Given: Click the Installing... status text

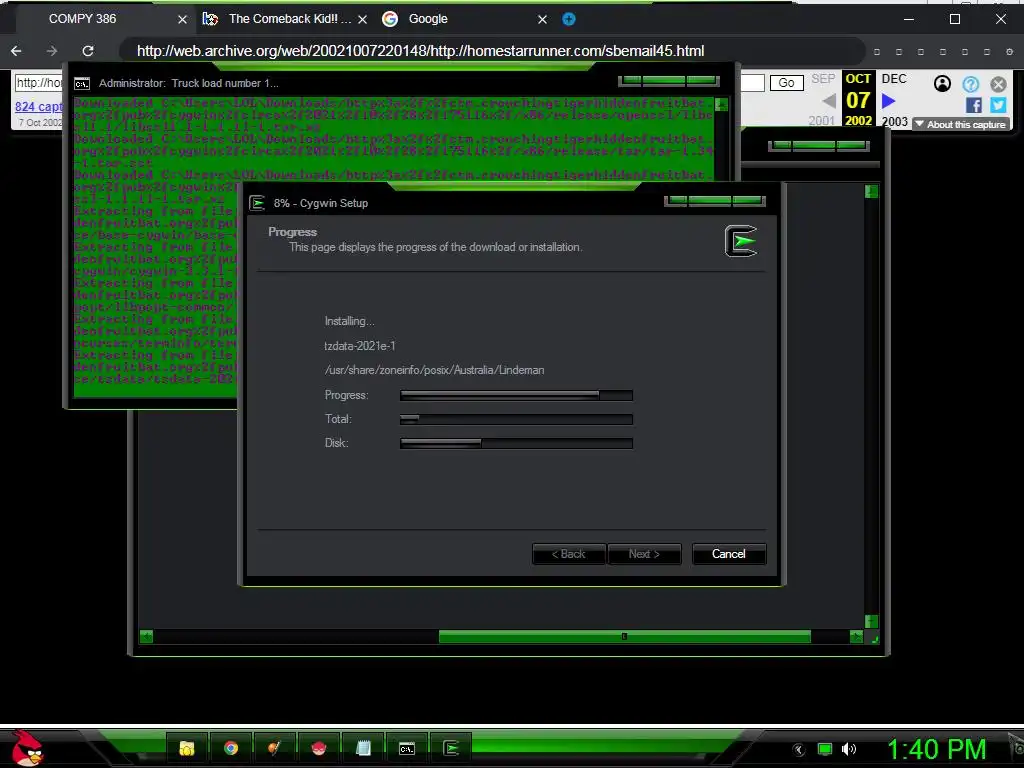Looking at the screenshot, I should click(x=349, y=321).
